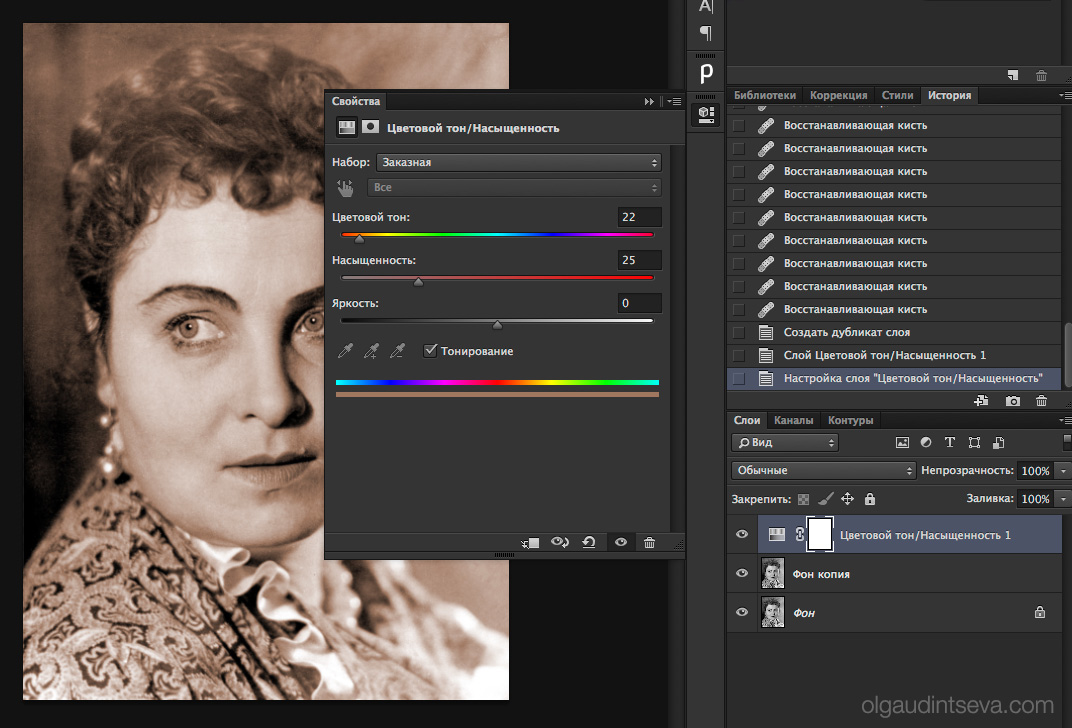Reset adjustment to defaults
The width and height of the screenshot is (1072, 728).
[x=589, y=542]
